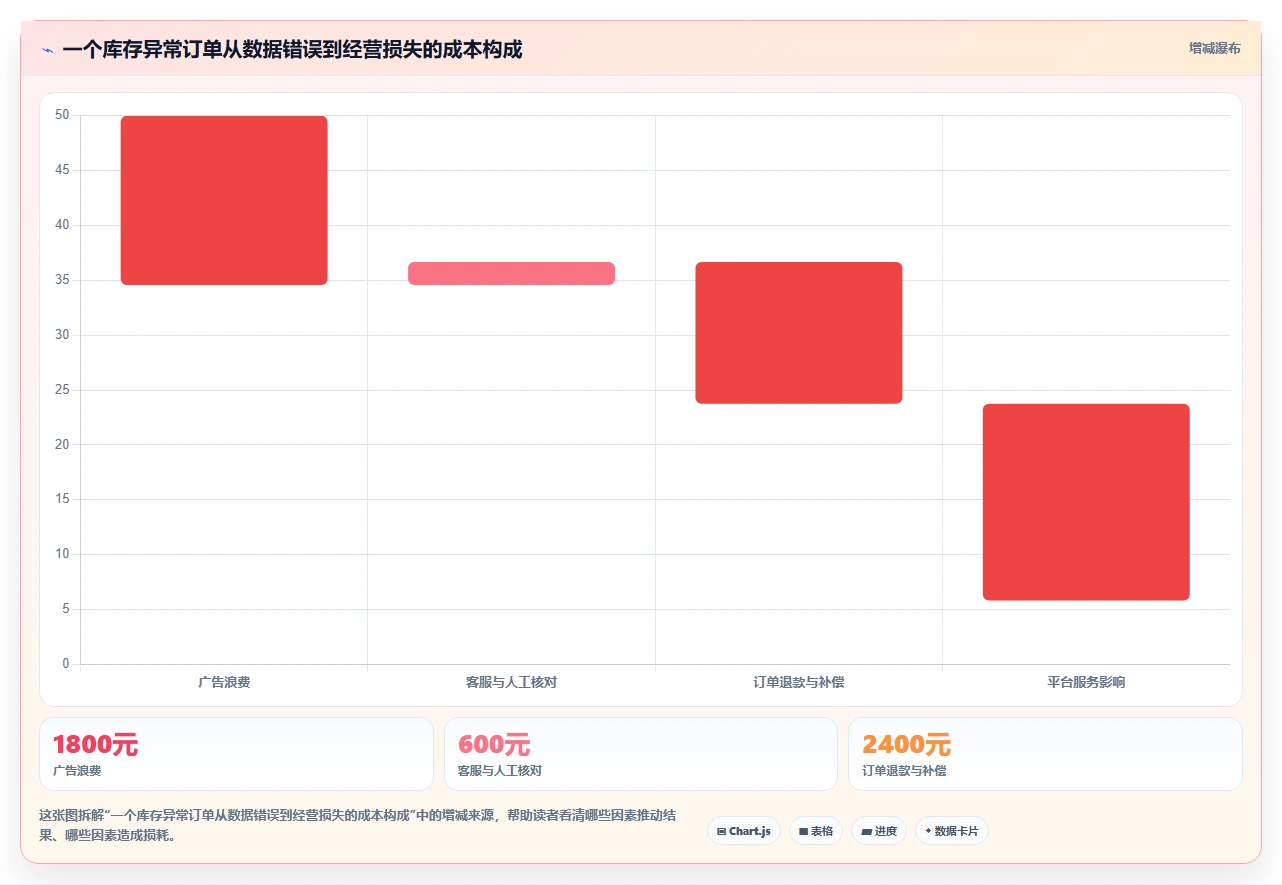The image size is (1282, 885).
Task: Select the 广告浪费 red bar
Action: click(x=224, y=200)
